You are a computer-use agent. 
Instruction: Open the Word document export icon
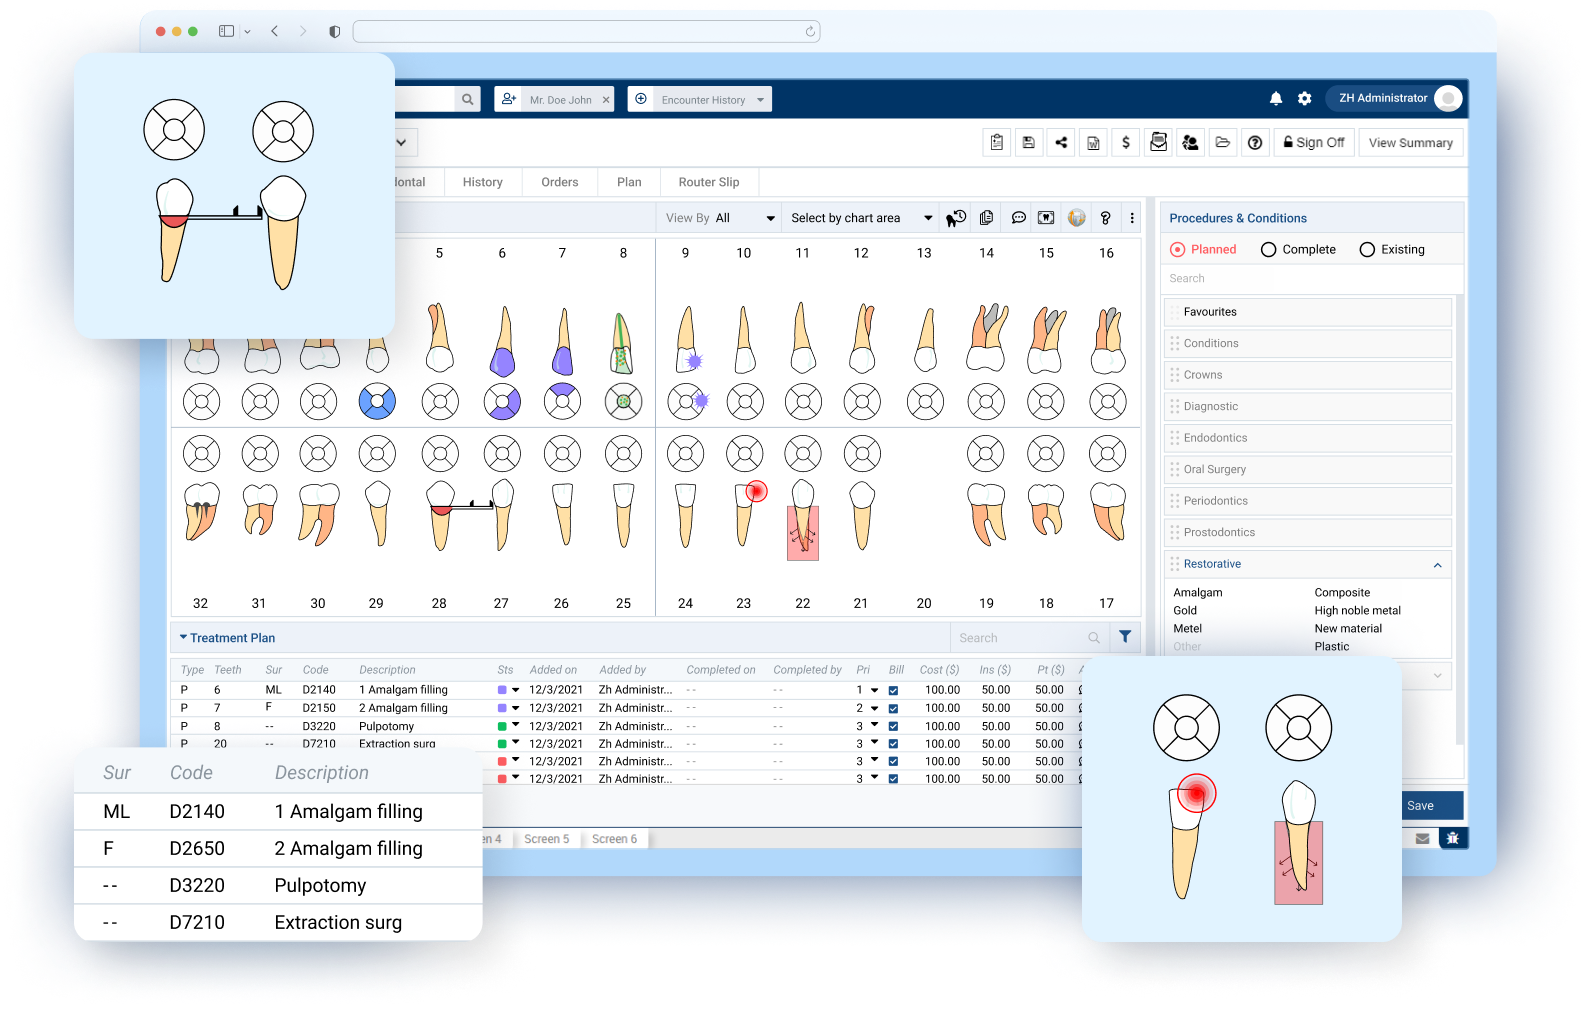point(1093,143)
